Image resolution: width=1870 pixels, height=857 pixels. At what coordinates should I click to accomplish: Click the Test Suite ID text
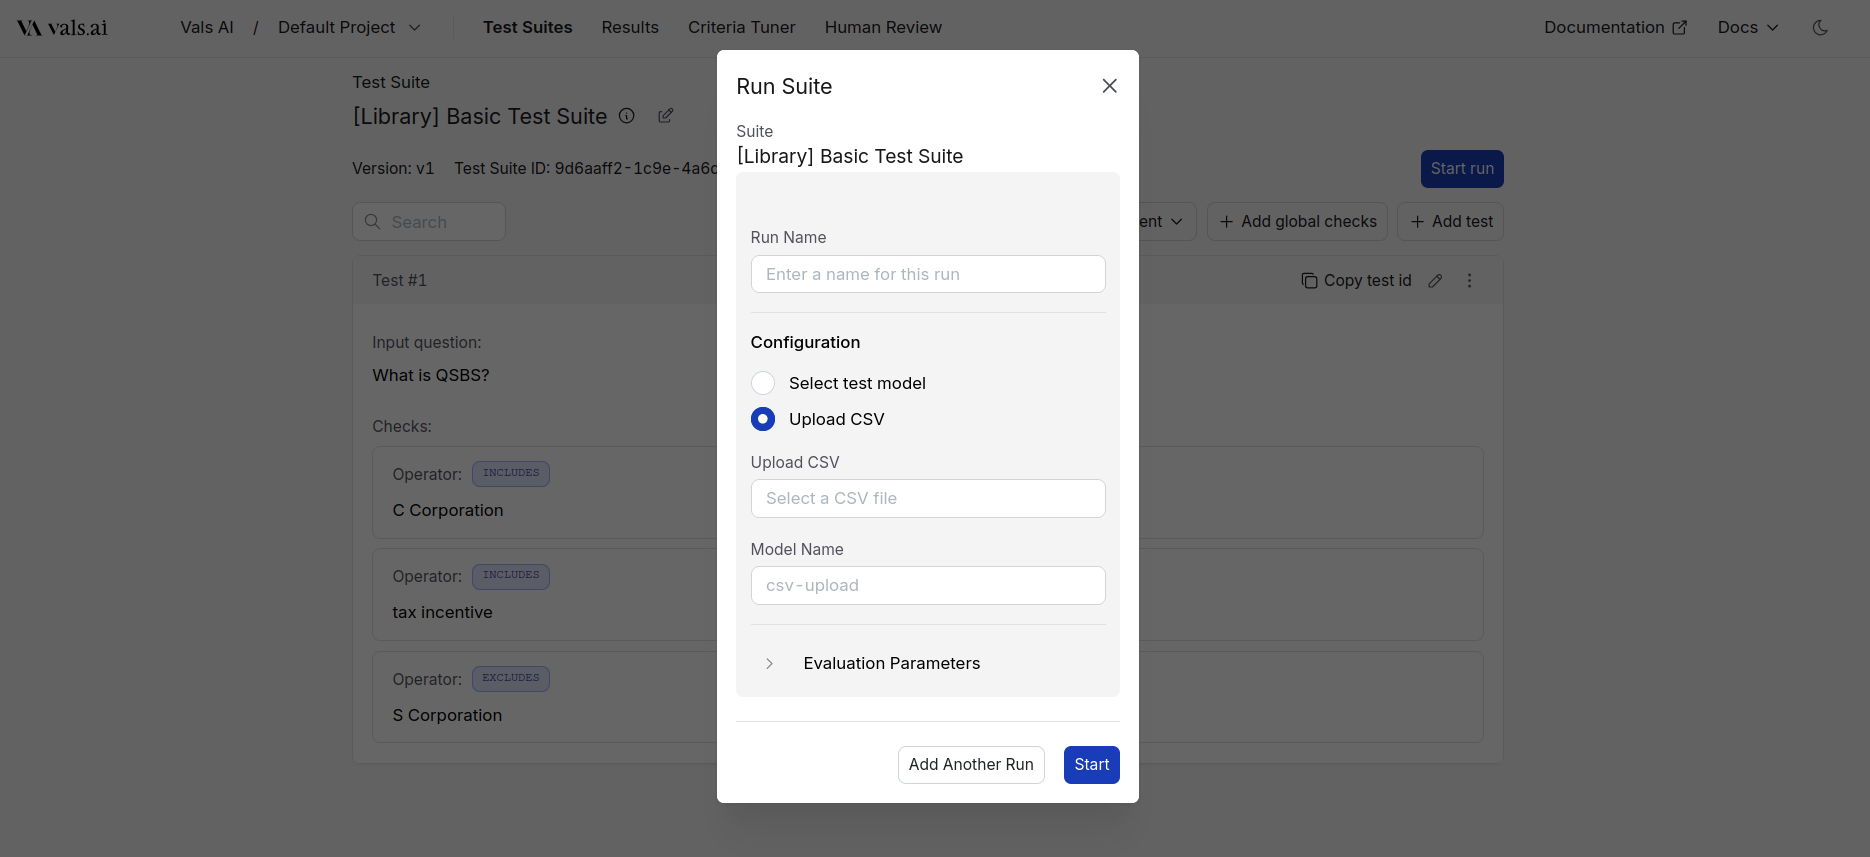585,169
